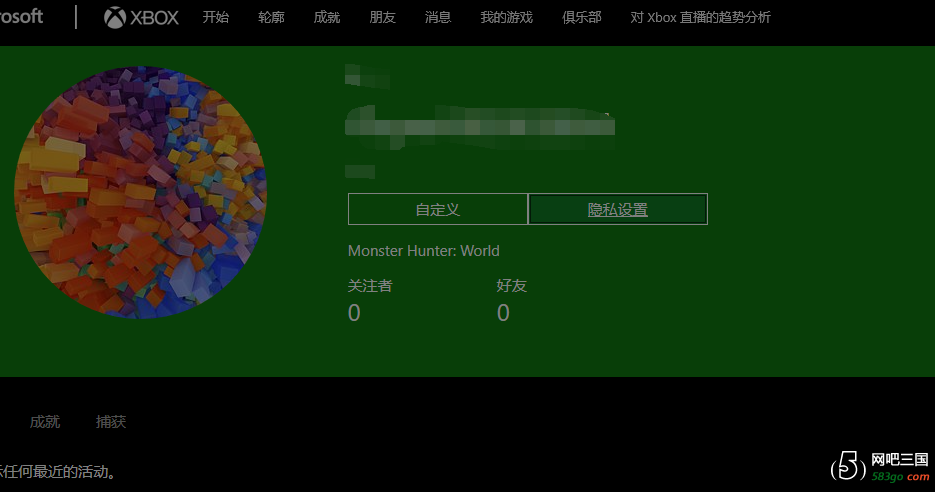Open 俱乐部 in the navigation bar
Image resolution: width=935 pixels, height=492 pixels.
[581, 17]
